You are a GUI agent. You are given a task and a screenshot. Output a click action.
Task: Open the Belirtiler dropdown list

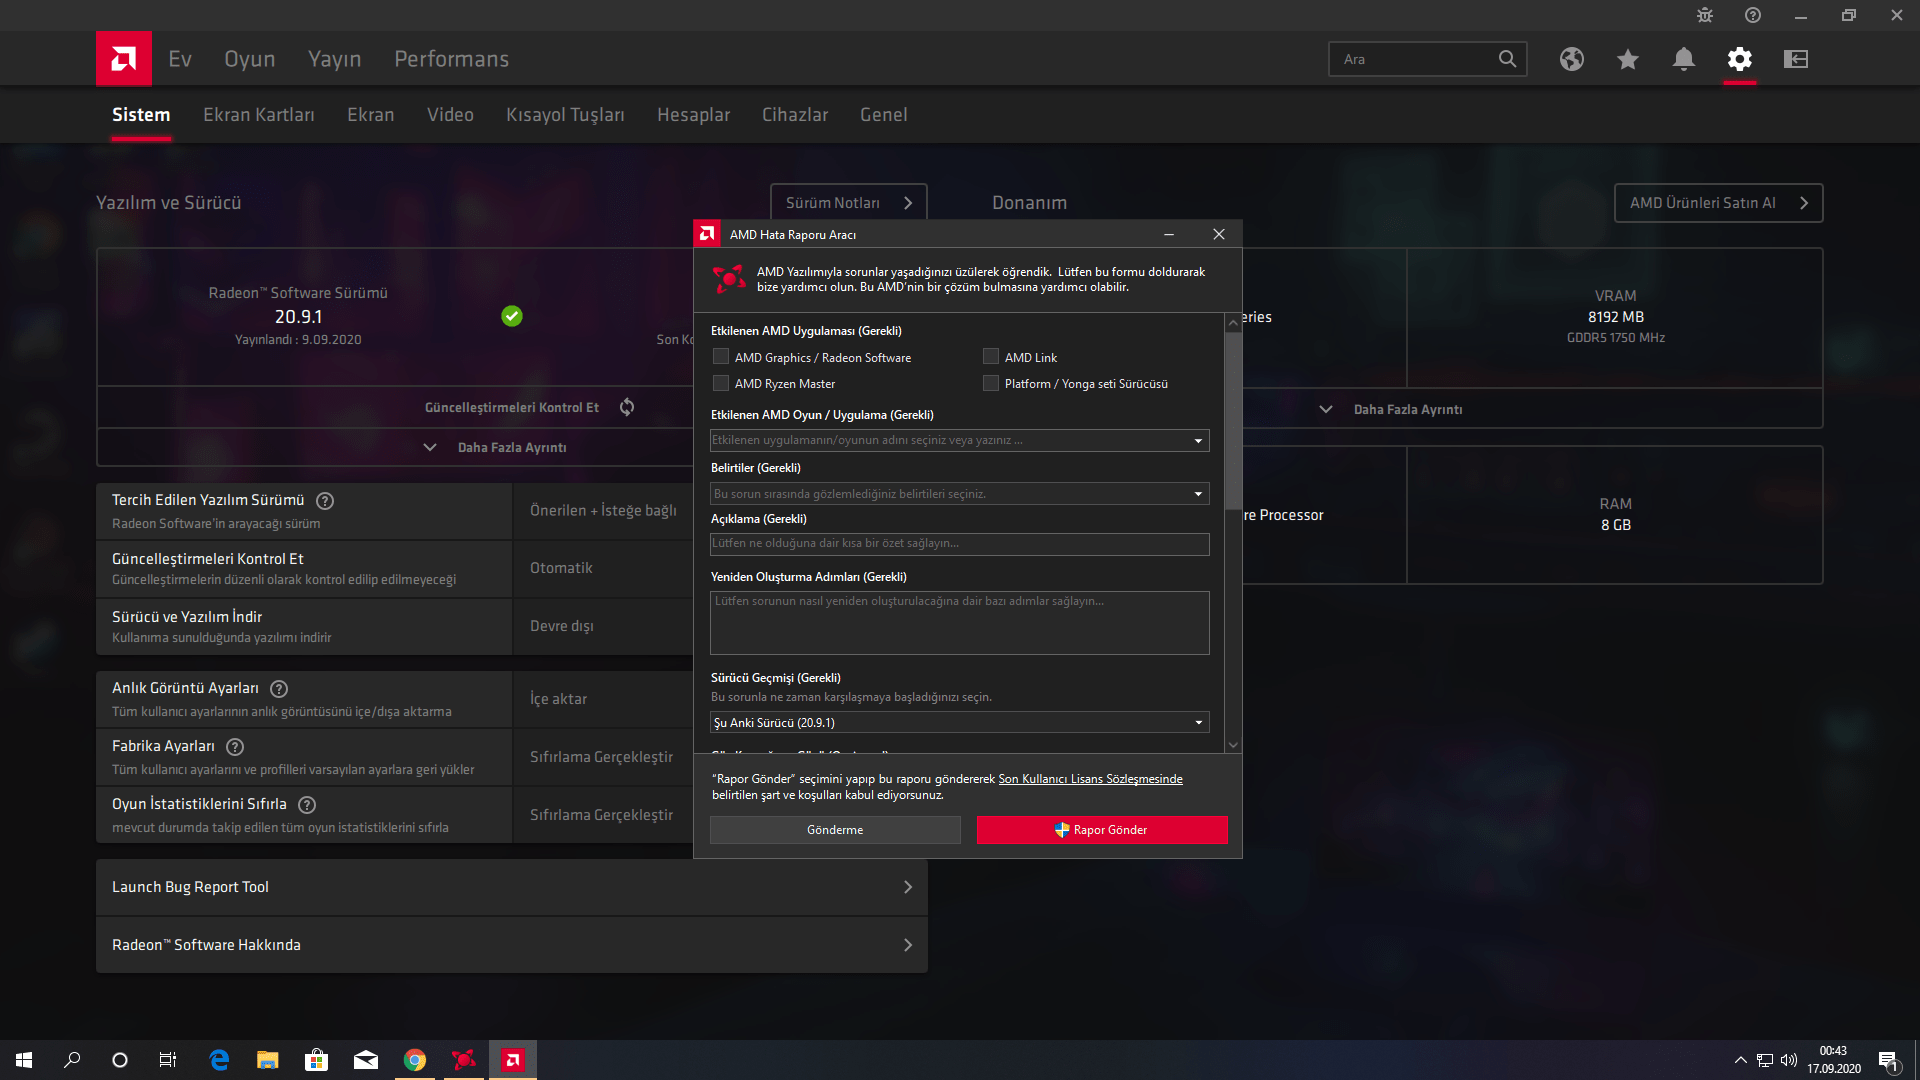[x=1197, y=494]
